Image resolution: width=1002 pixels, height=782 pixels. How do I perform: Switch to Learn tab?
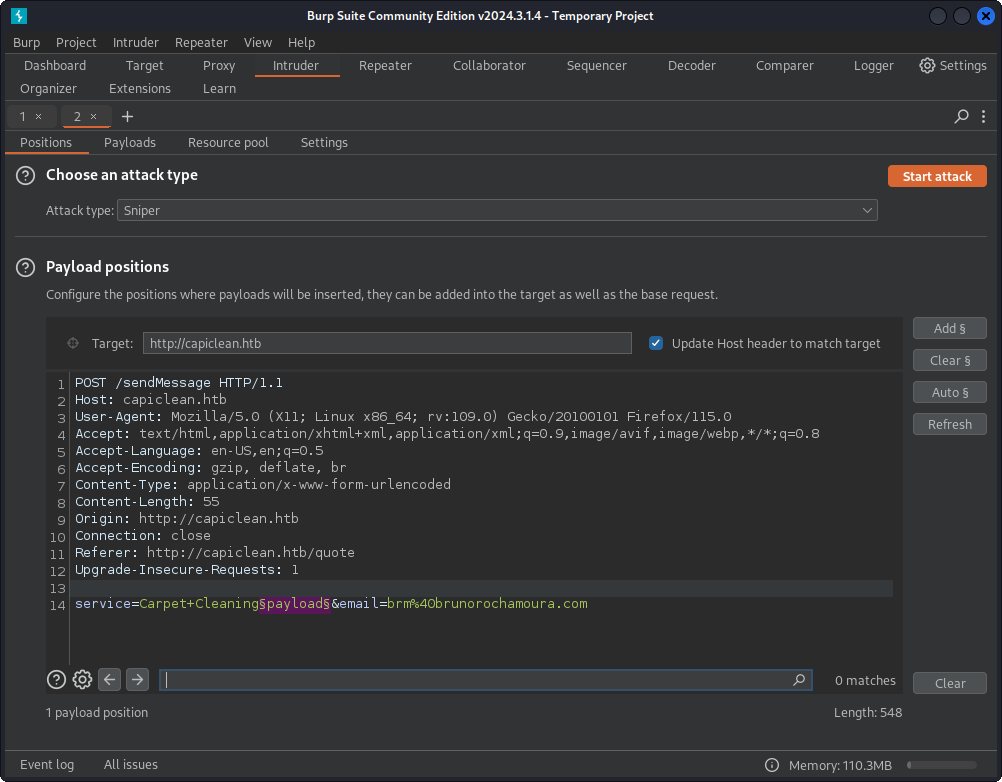tap(219, 88)
